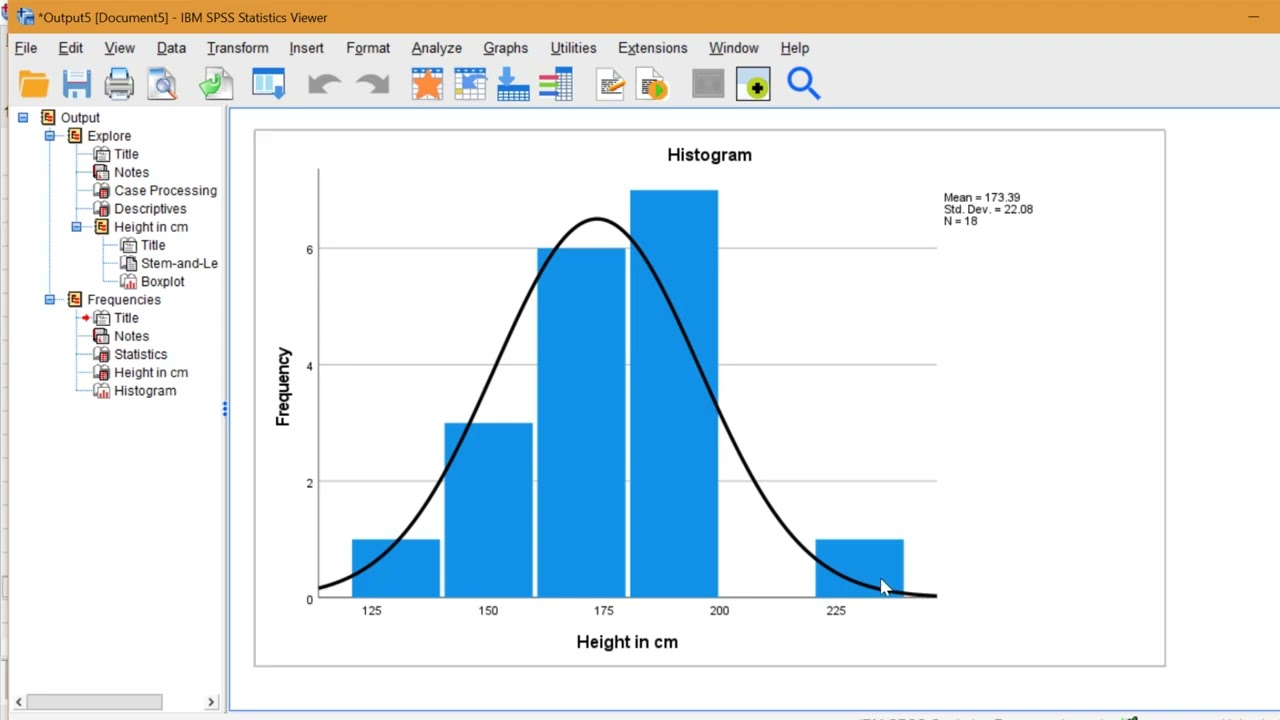Select Title under Explore
This screenshot has width=1280, height=720.
(x=126, y=154)
